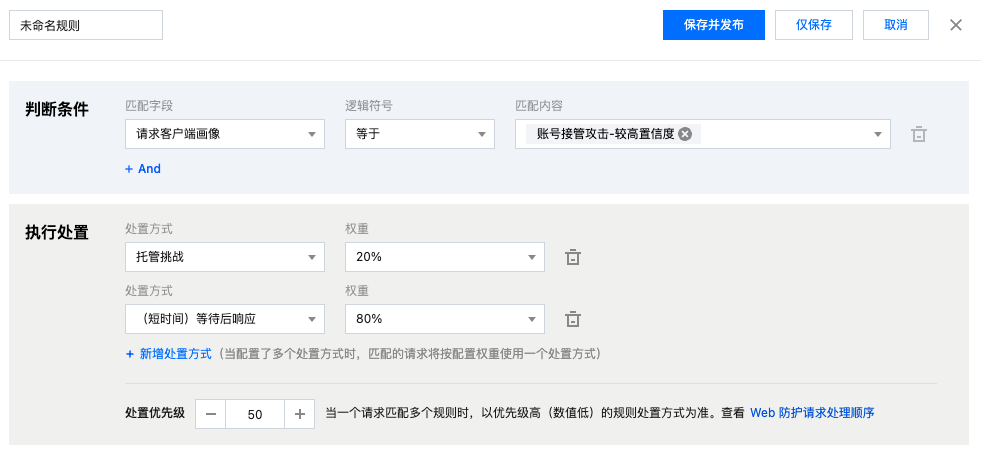The height and width of the screenshot is (458, 981).
Task: Click the 未命名规则 rule name field
Action: point(86,25)
